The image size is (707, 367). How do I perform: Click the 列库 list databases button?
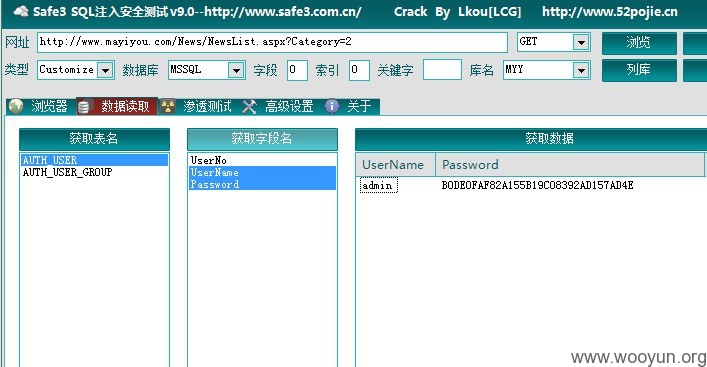coord(639,70)
